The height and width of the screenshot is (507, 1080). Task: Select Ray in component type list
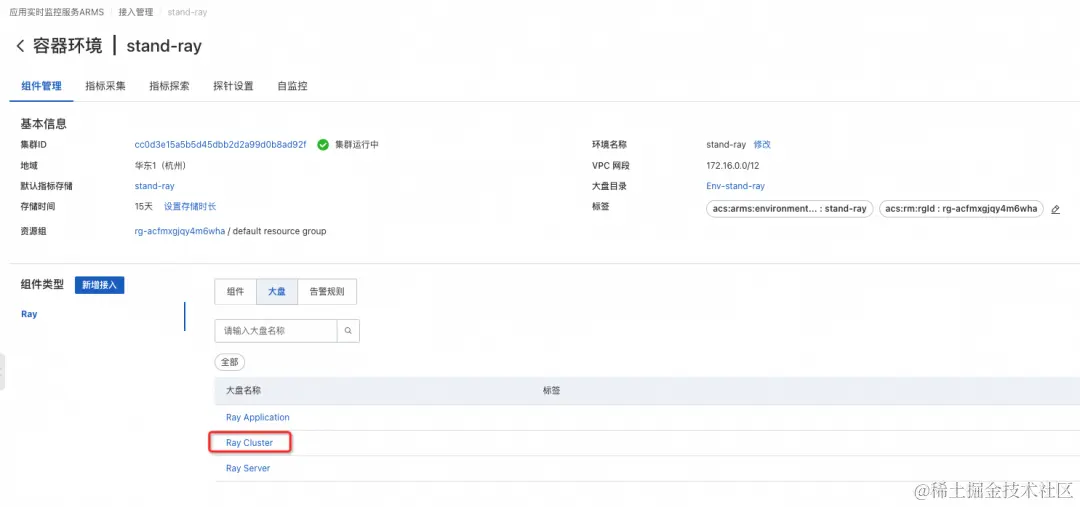coord(29,314)
